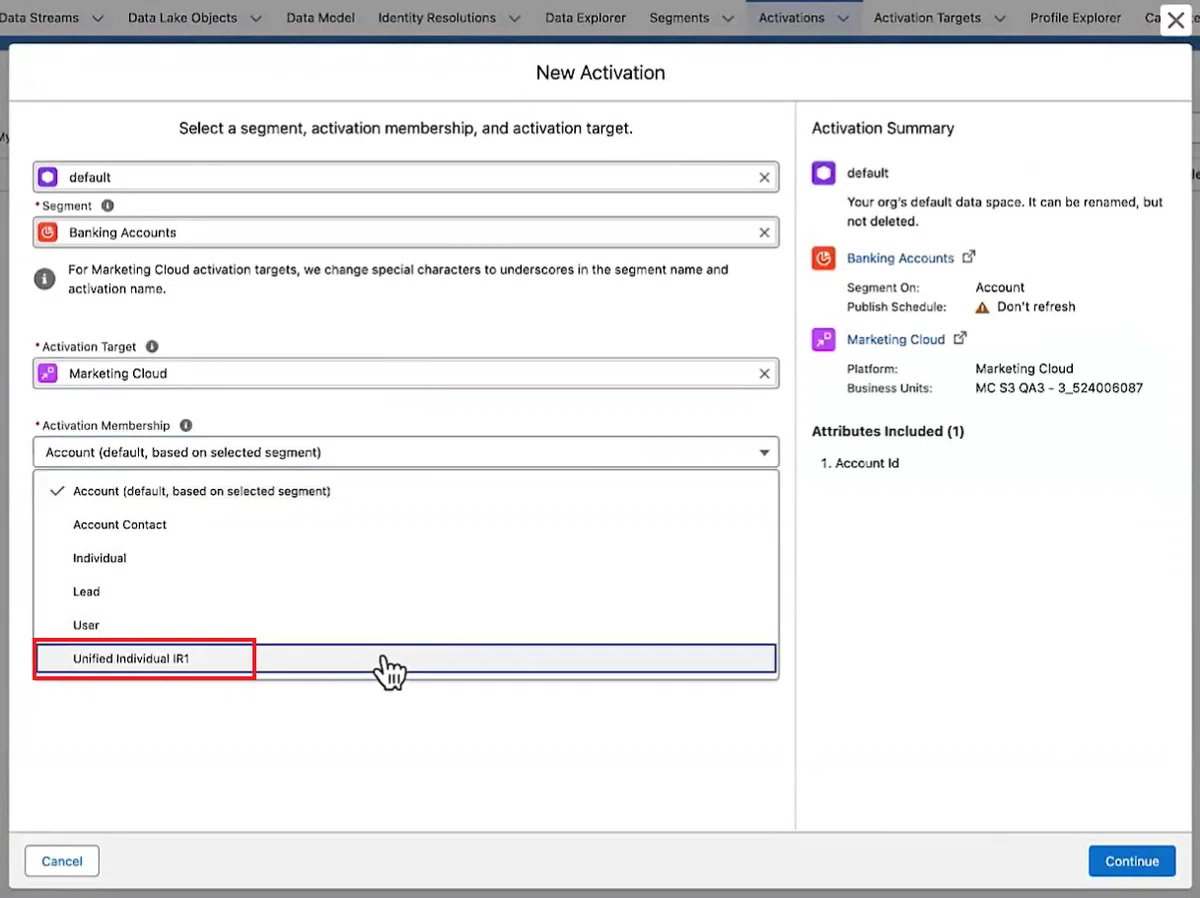Open Banking Accounts external link icon
Viewport: 1200px width, 898px height.
coord(968,257)
